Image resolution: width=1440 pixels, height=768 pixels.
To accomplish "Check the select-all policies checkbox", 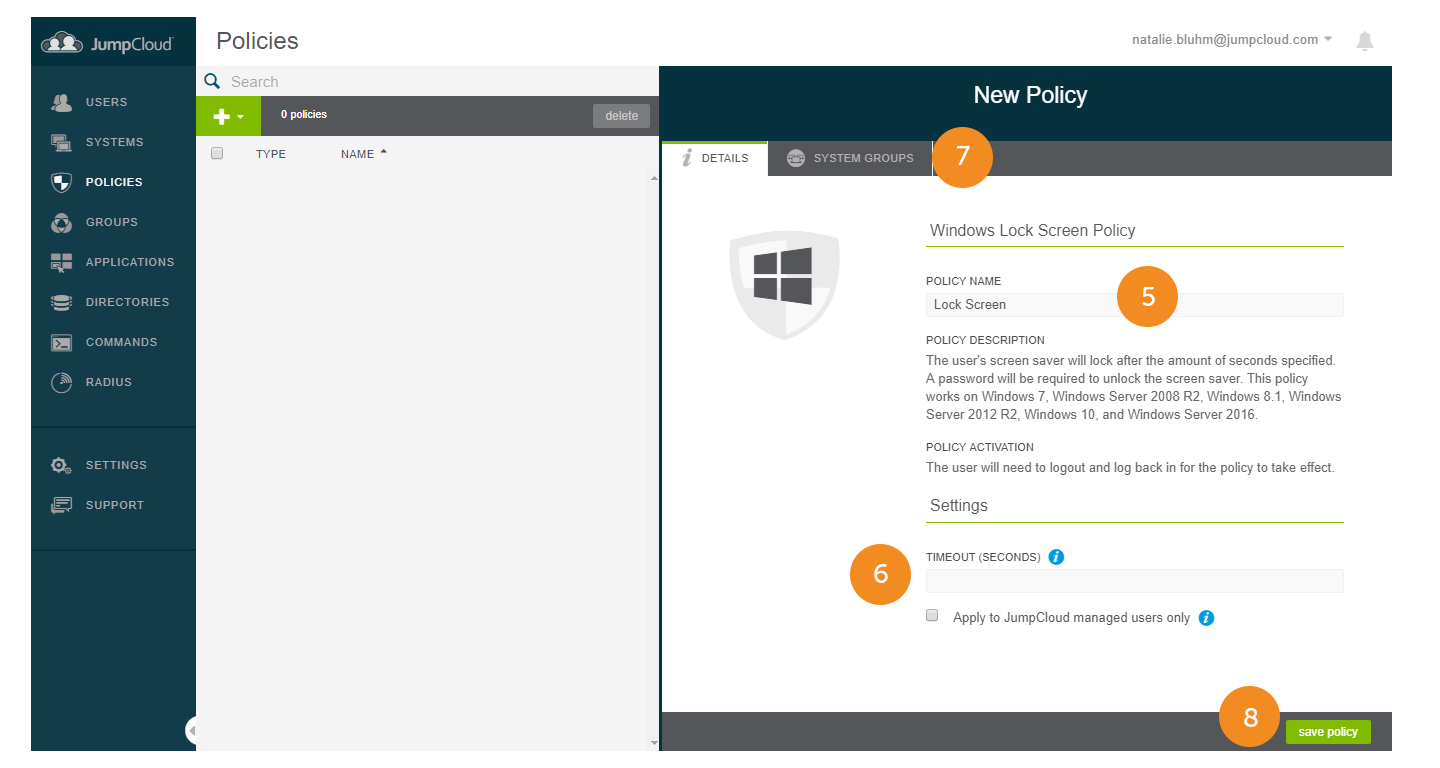I will (217, 153).
